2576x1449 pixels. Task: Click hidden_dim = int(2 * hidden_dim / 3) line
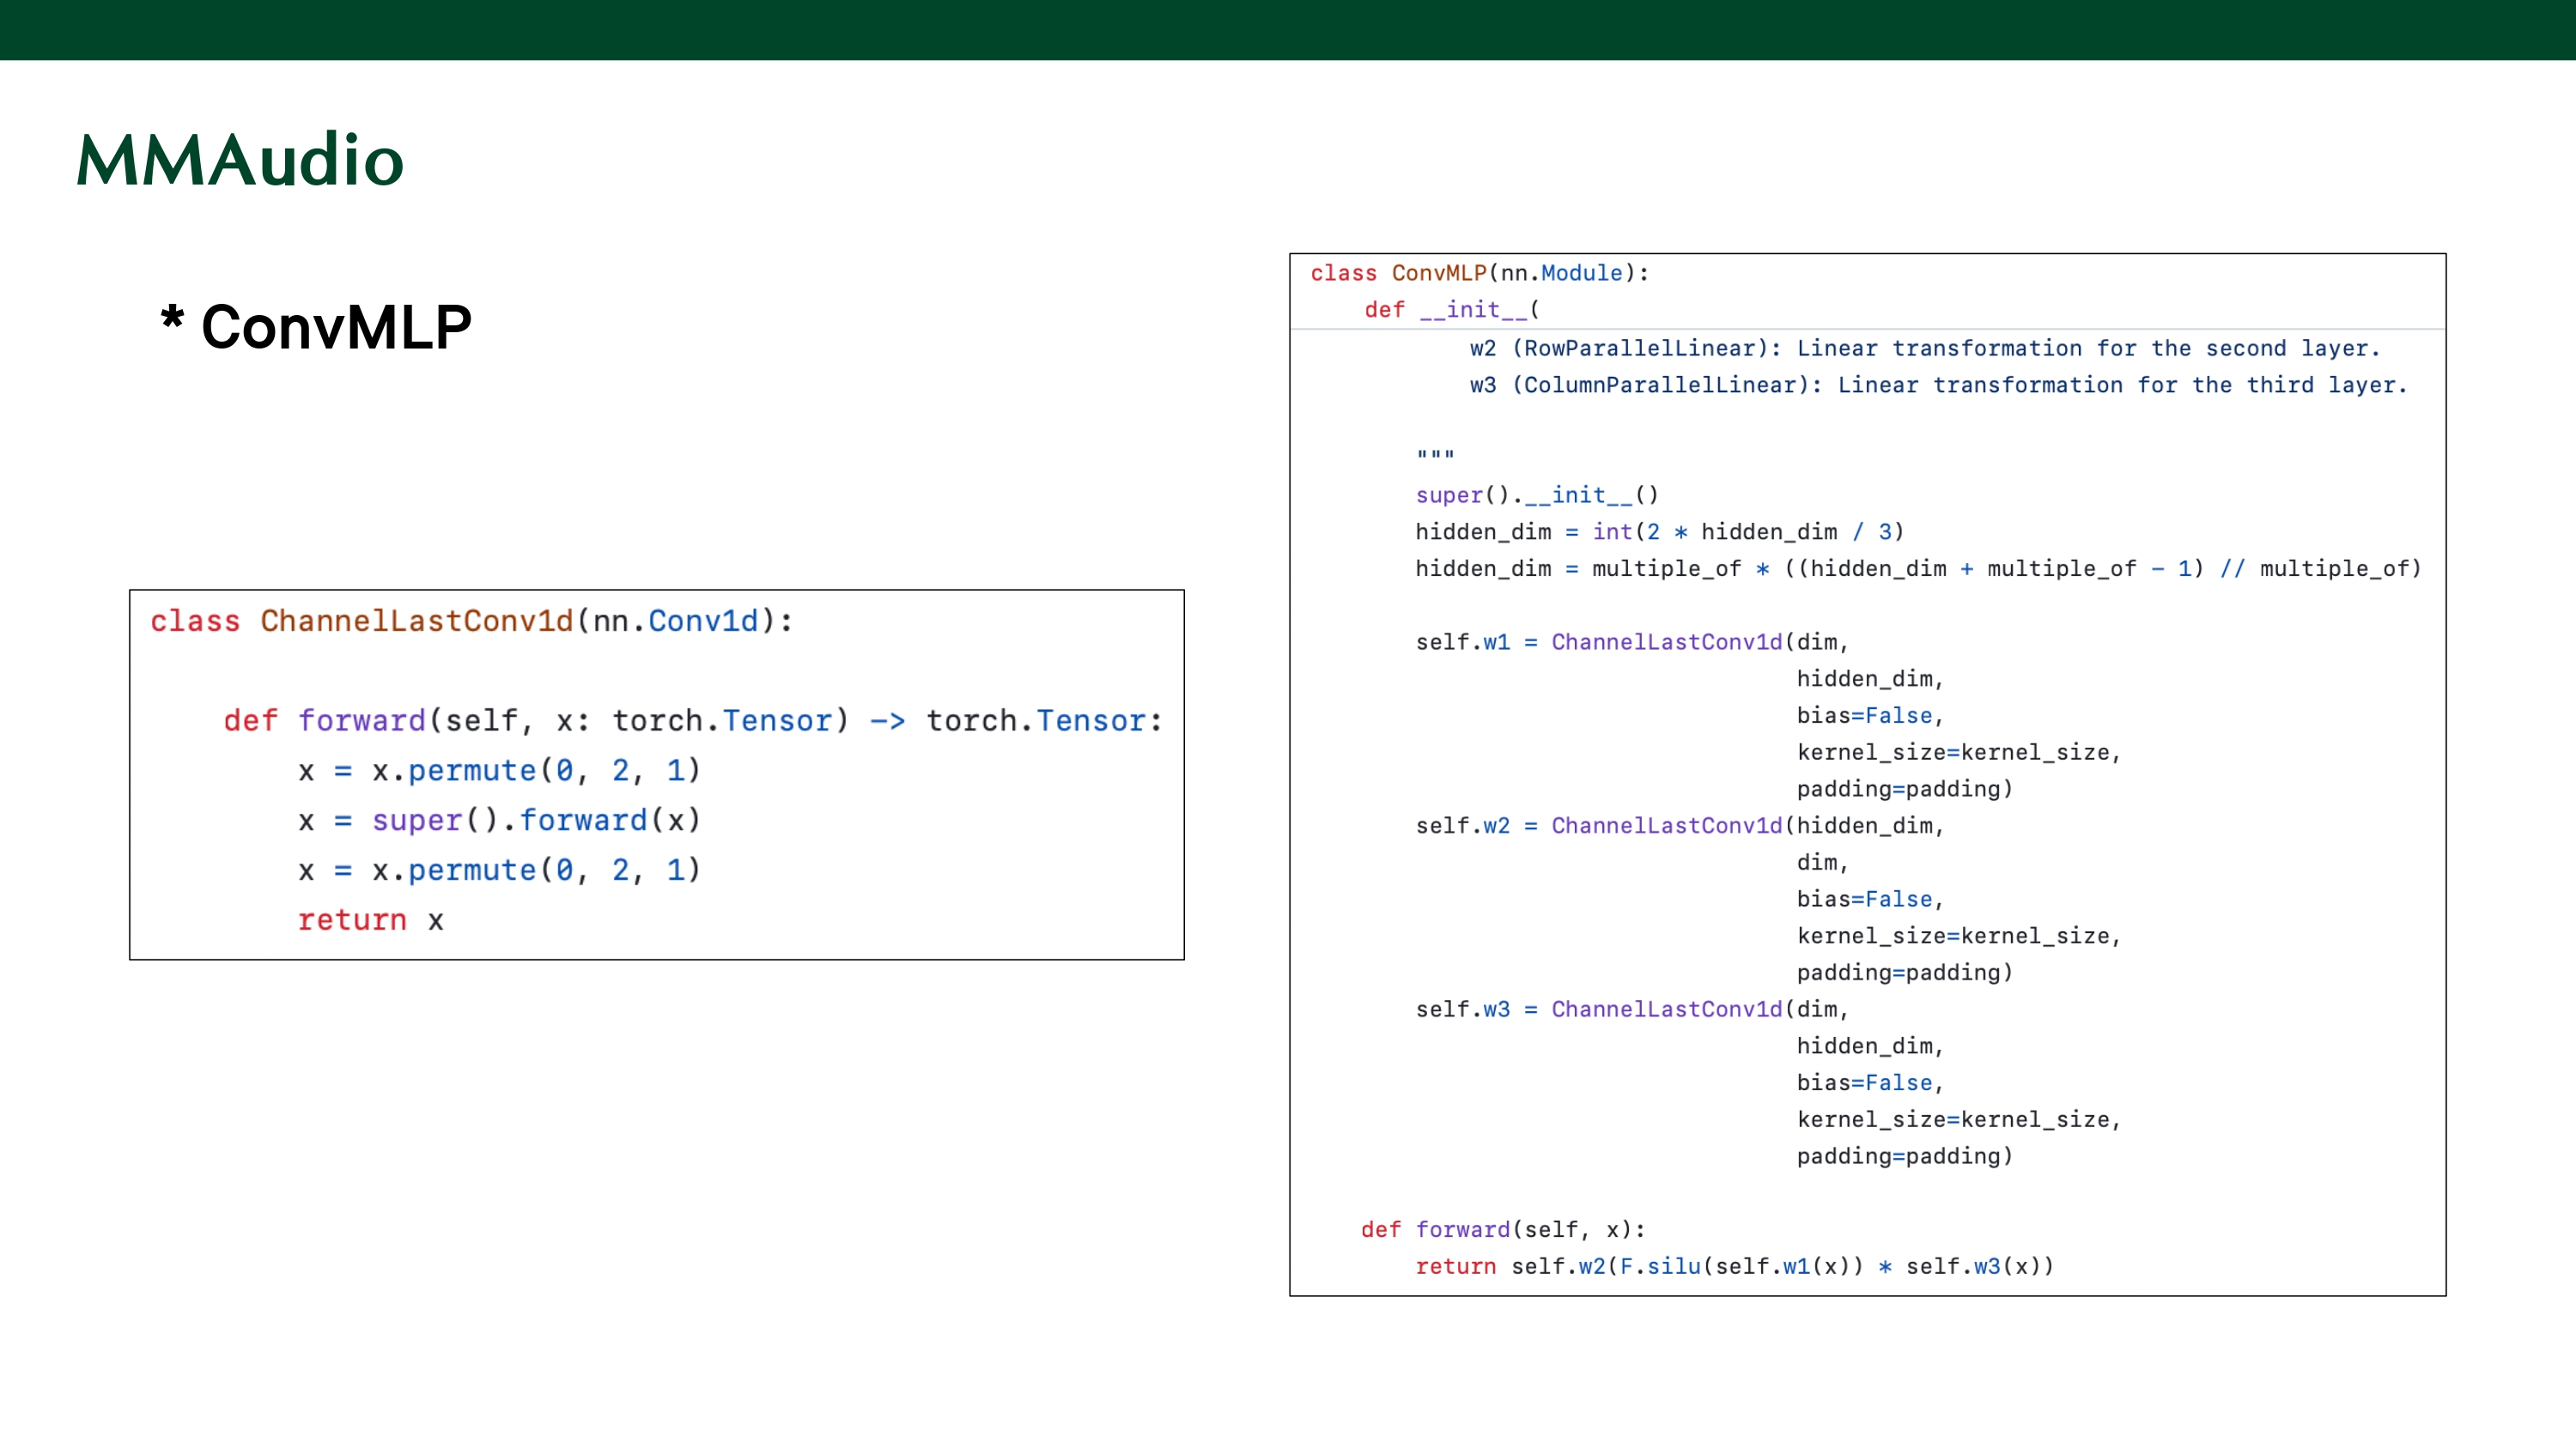tap(1659, 532)
